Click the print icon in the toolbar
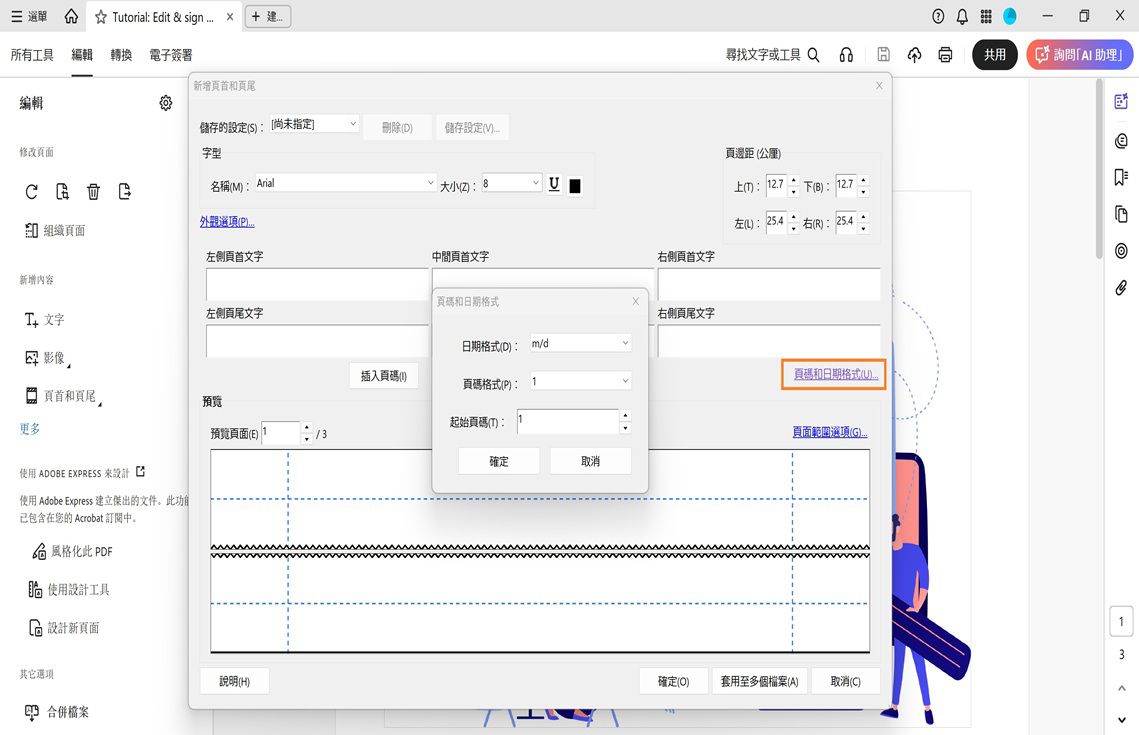The width and height of the screenshot is (1139, 735). click(x=945, y=55)
